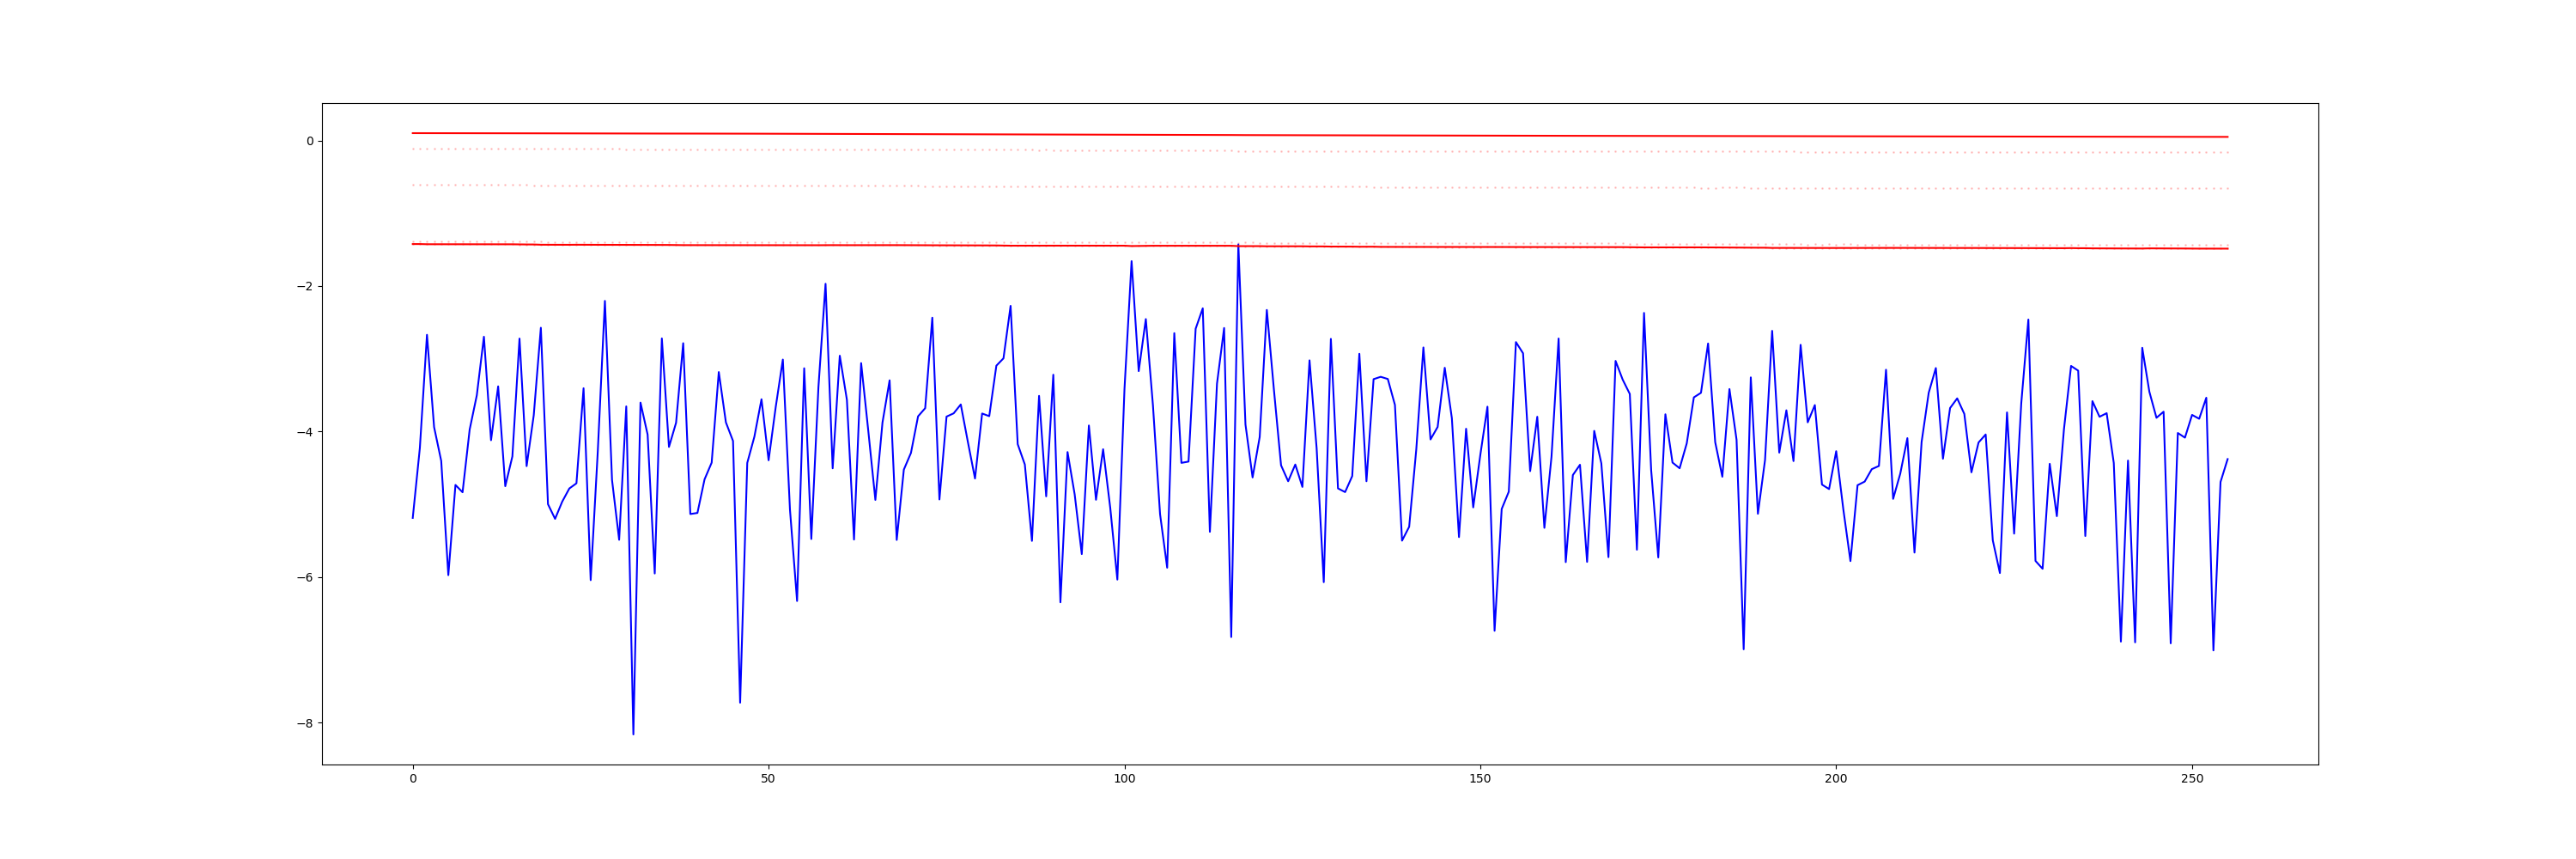Click the x-axis tick label 100
The width and height of the screenshot is (2576, 859).
pyautogui.click(x=1124, y=779)
